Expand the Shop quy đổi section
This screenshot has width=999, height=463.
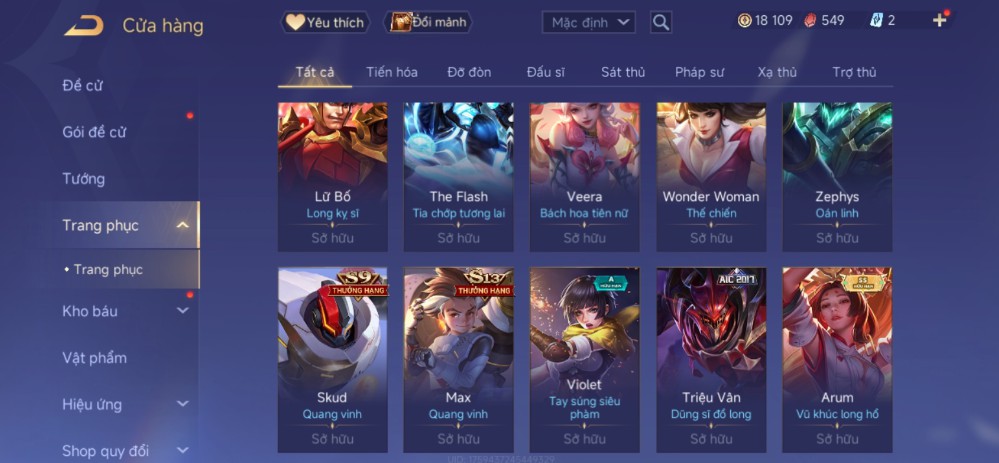[182, 451]
